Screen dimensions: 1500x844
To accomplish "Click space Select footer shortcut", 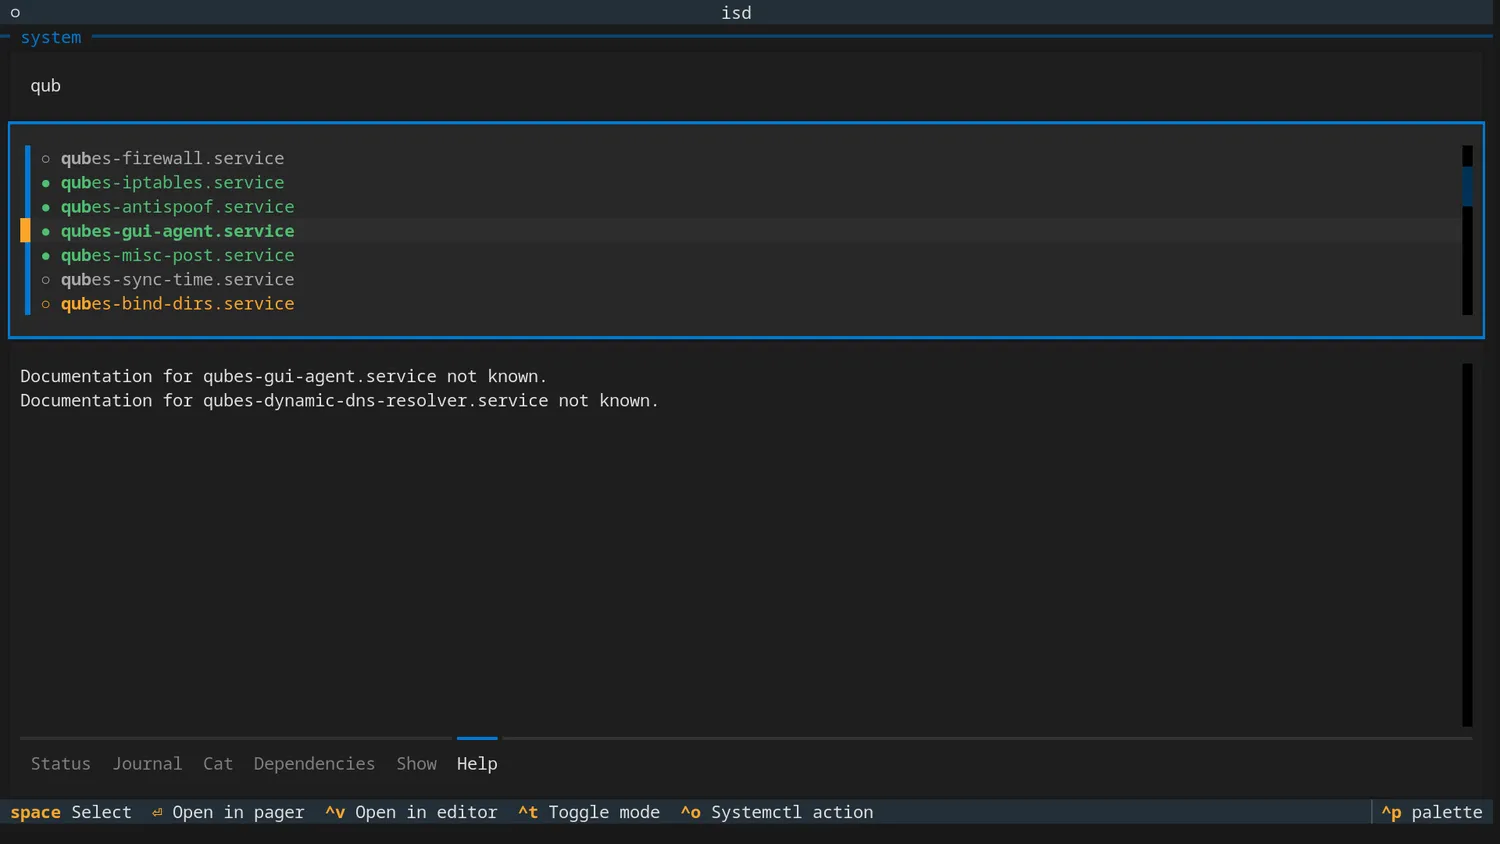I will coord(71,812).
